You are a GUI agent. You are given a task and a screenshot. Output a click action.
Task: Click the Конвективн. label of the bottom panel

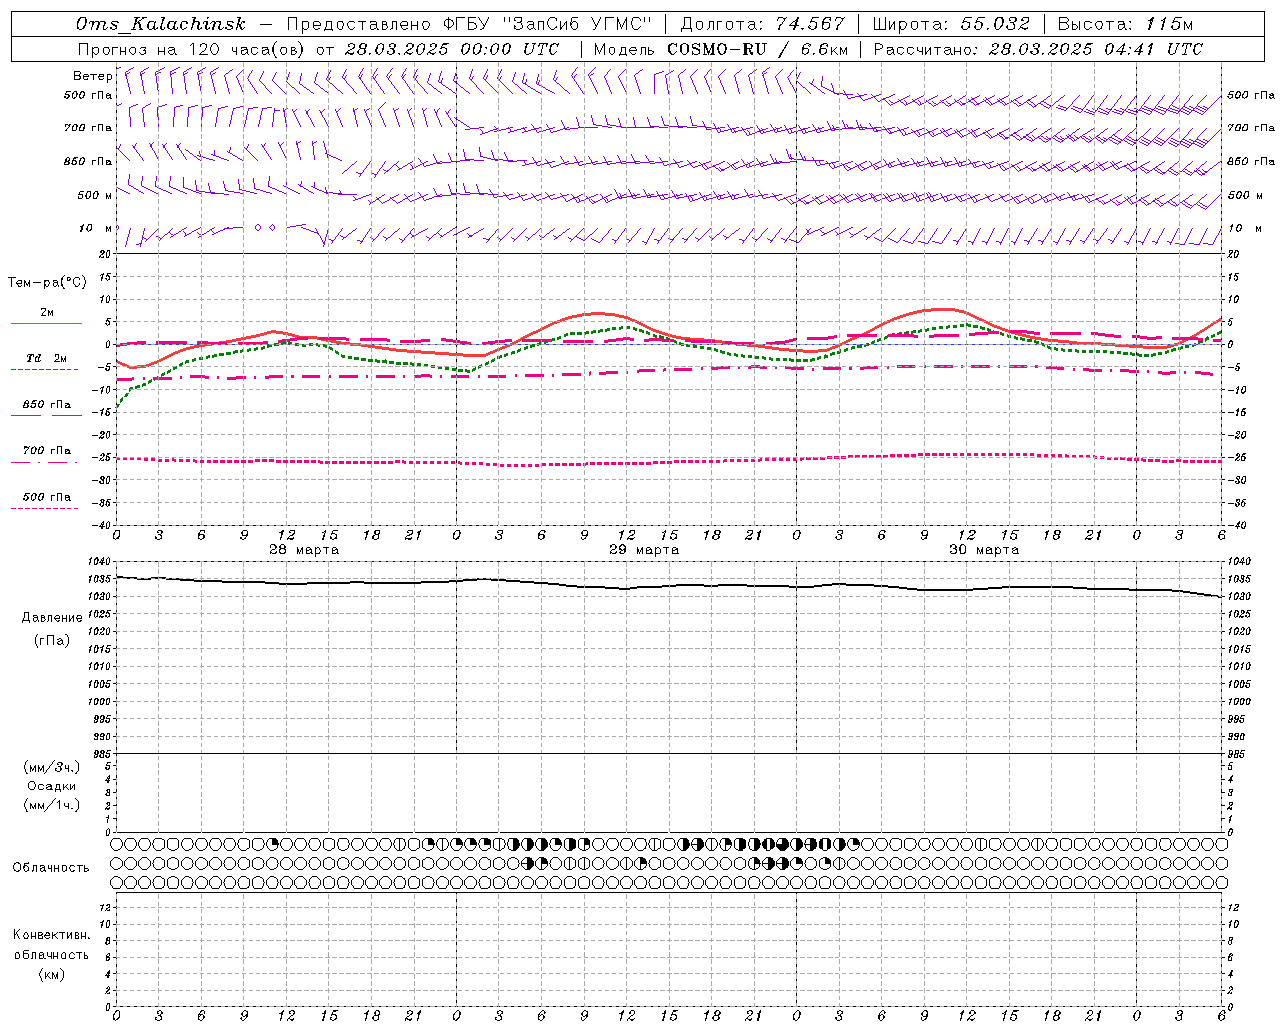[x=51, y=935]
